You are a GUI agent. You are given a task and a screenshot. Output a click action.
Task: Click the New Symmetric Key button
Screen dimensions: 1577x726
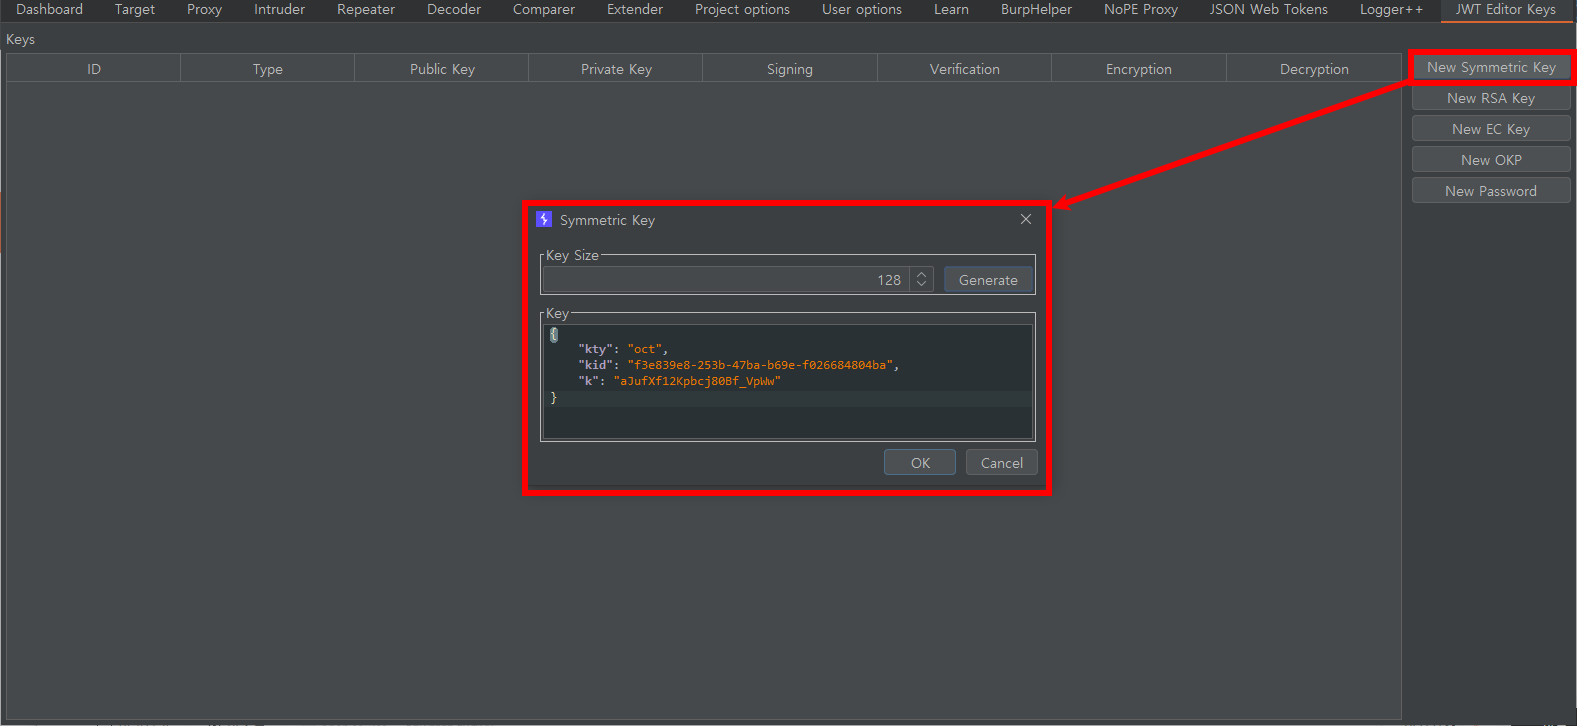pyautogui.click(x=1491, y=67)
